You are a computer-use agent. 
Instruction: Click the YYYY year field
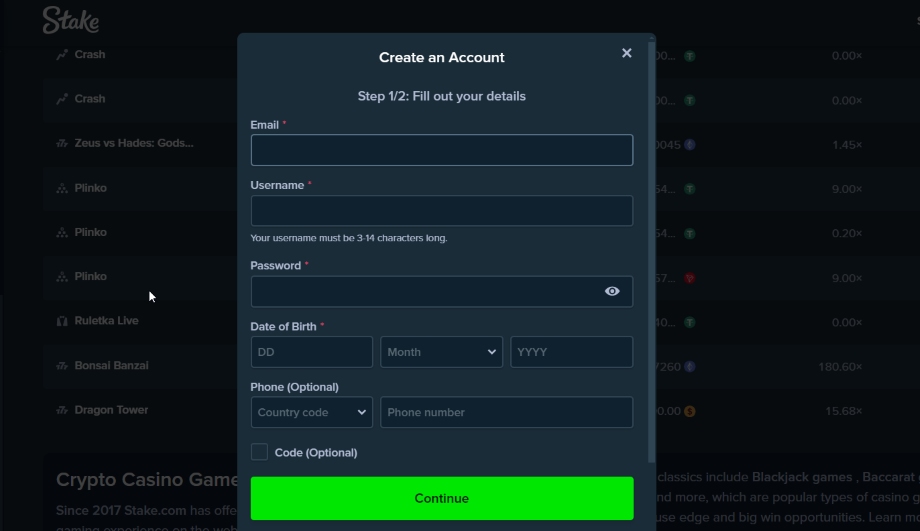coord(571,352)
